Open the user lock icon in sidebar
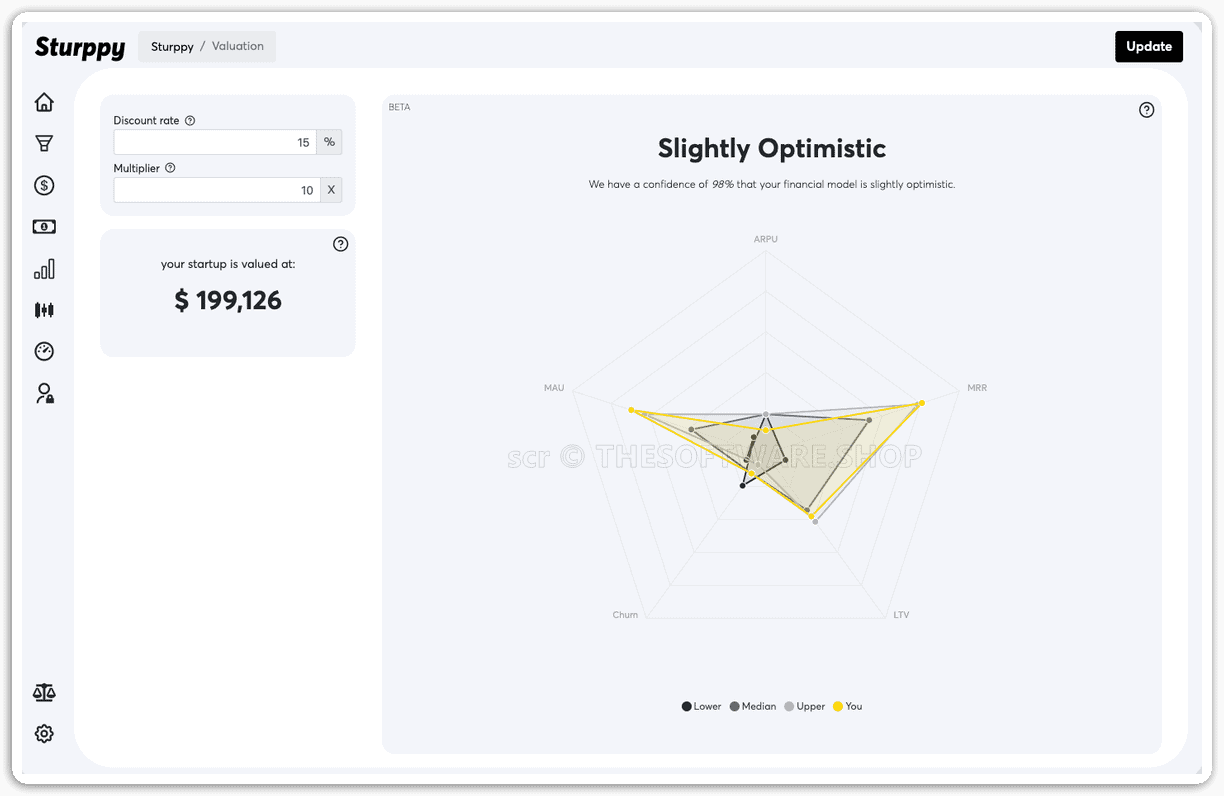This screenshot has height=796, width=1224. 44,393
